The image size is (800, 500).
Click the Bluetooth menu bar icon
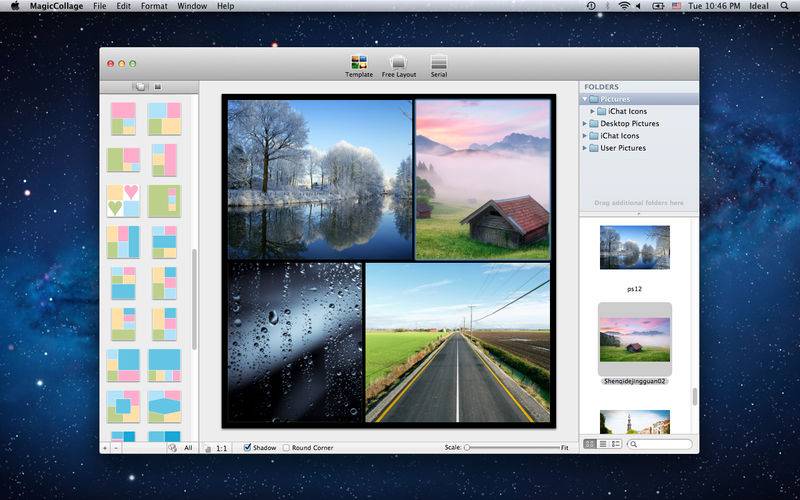[x=607, y=6]
